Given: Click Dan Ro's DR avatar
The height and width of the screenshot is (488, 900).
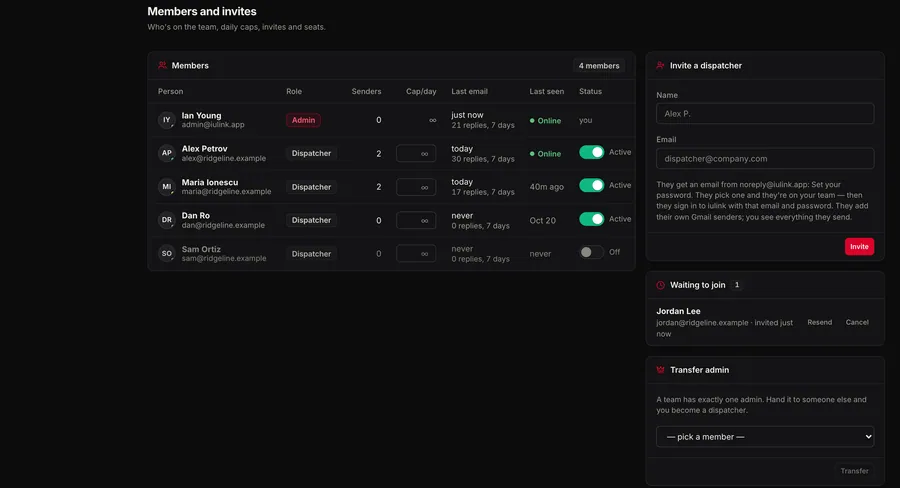Looking at the screenshot, I should (166, 220).
